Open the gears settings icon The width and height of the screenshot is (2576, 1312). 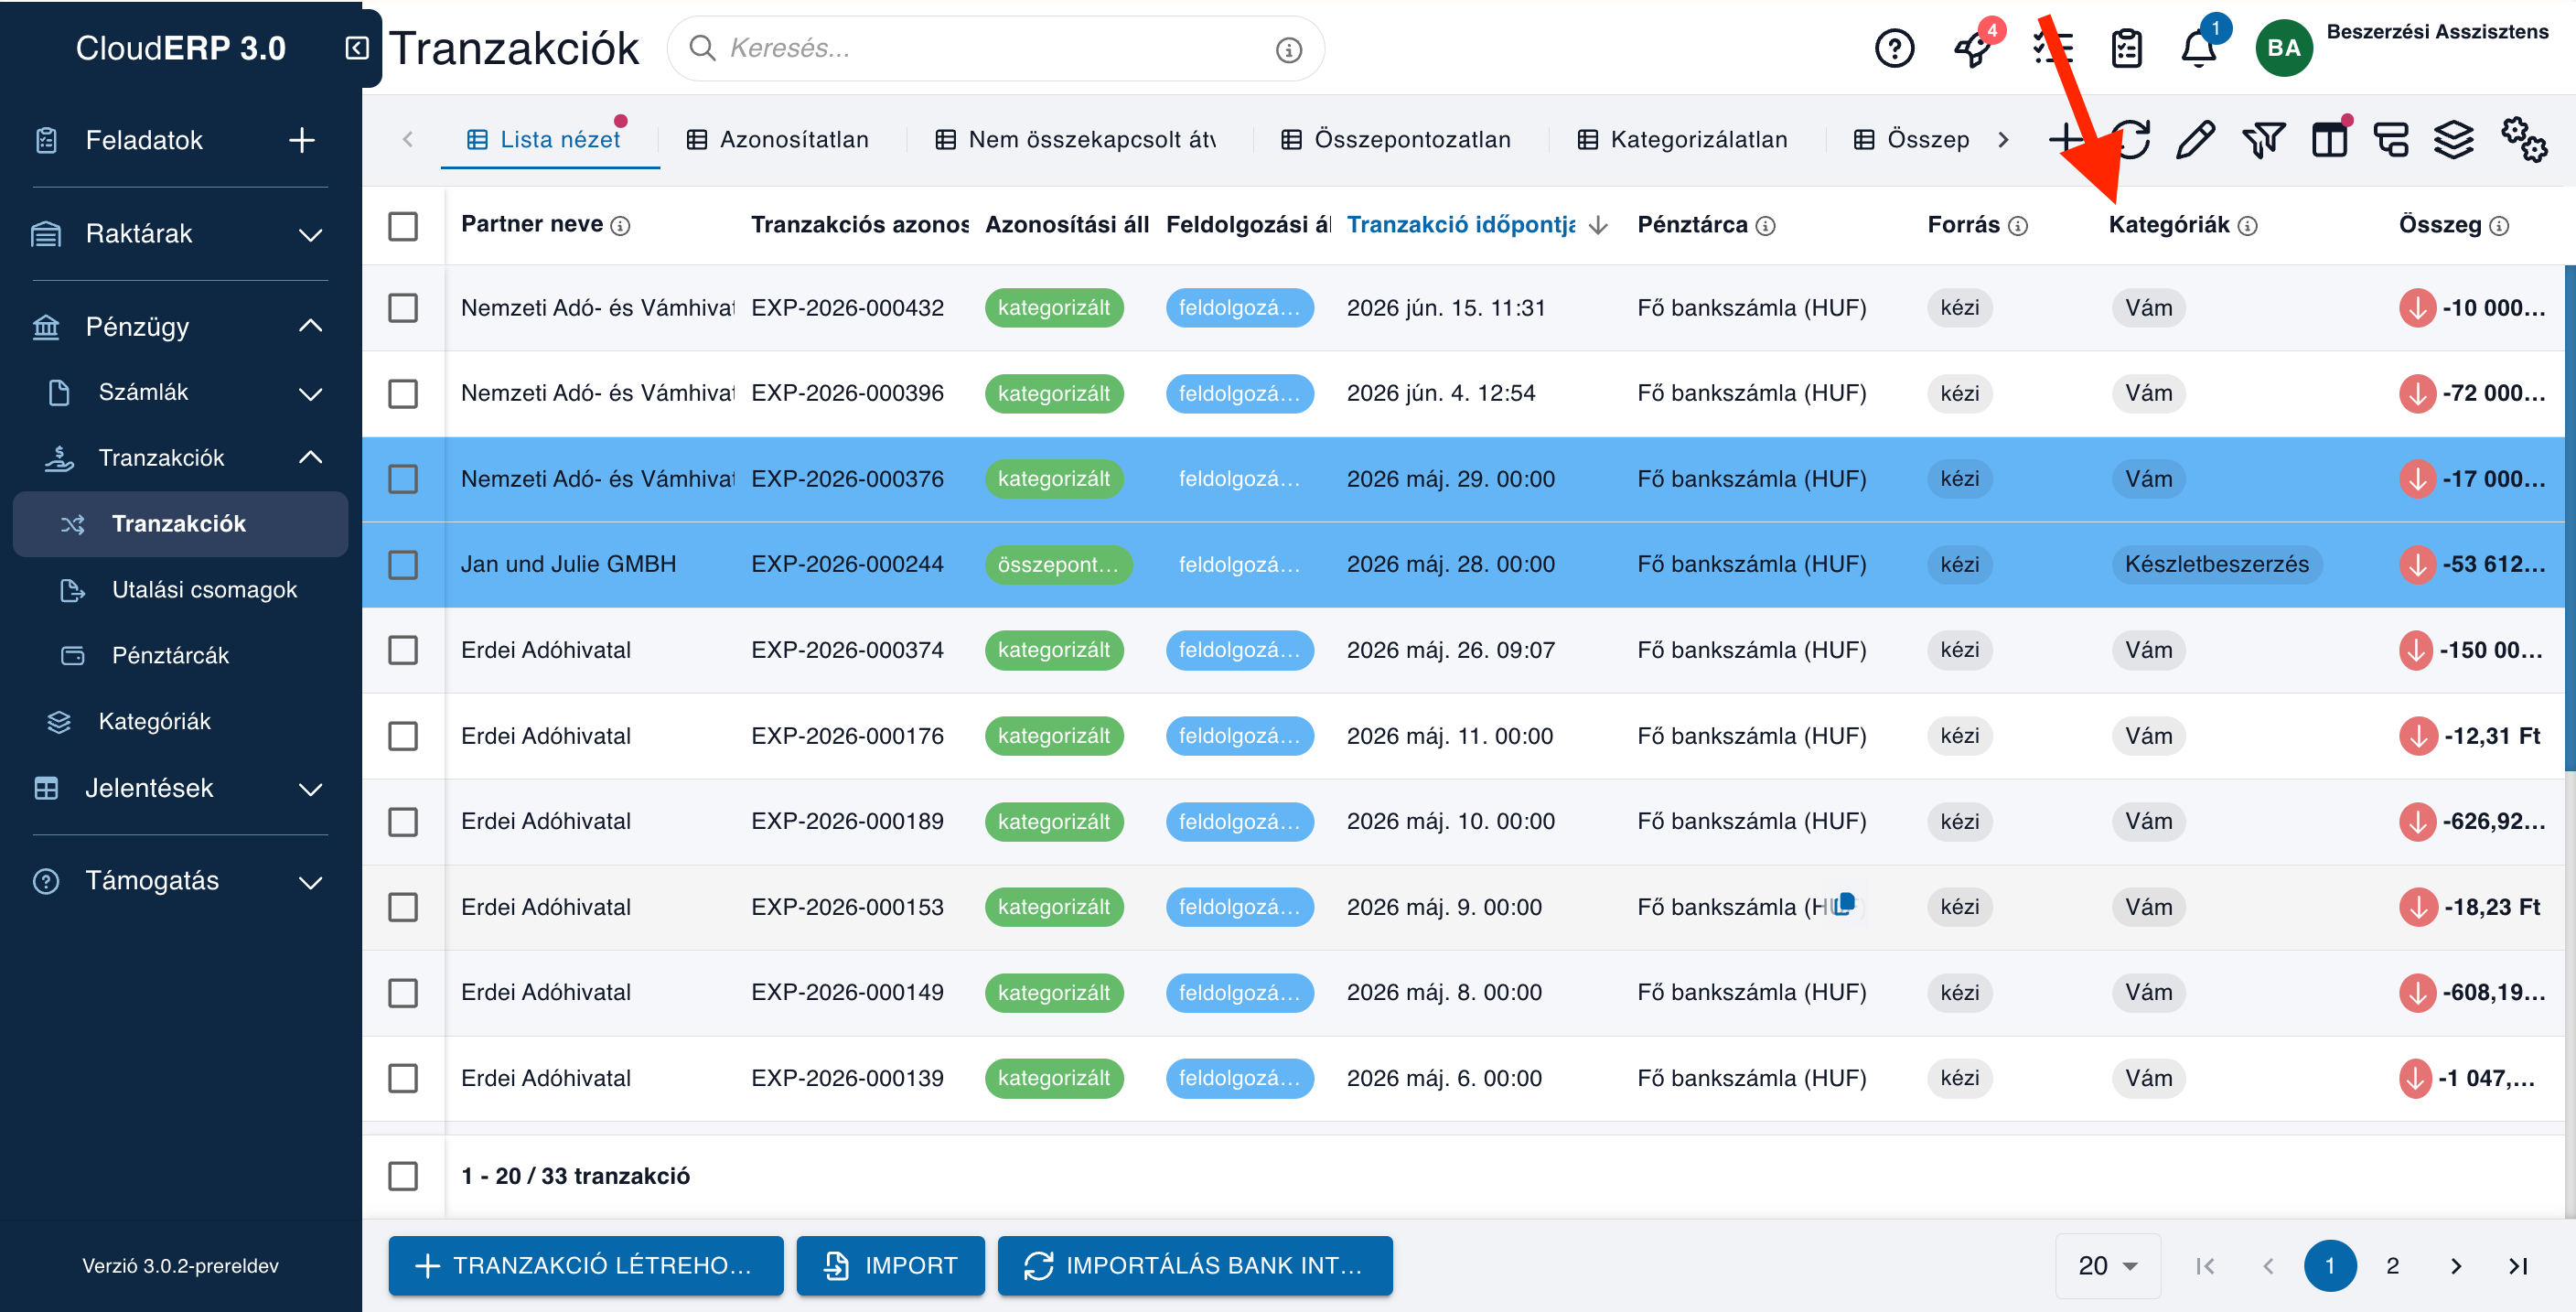[x=2524, y=140]
